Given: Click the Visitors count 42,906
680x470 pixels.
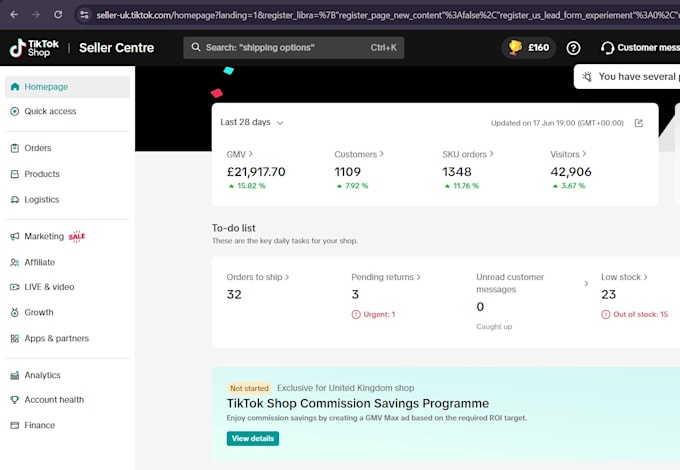Looking at the screenshot, I should click(x=571, y=172).
